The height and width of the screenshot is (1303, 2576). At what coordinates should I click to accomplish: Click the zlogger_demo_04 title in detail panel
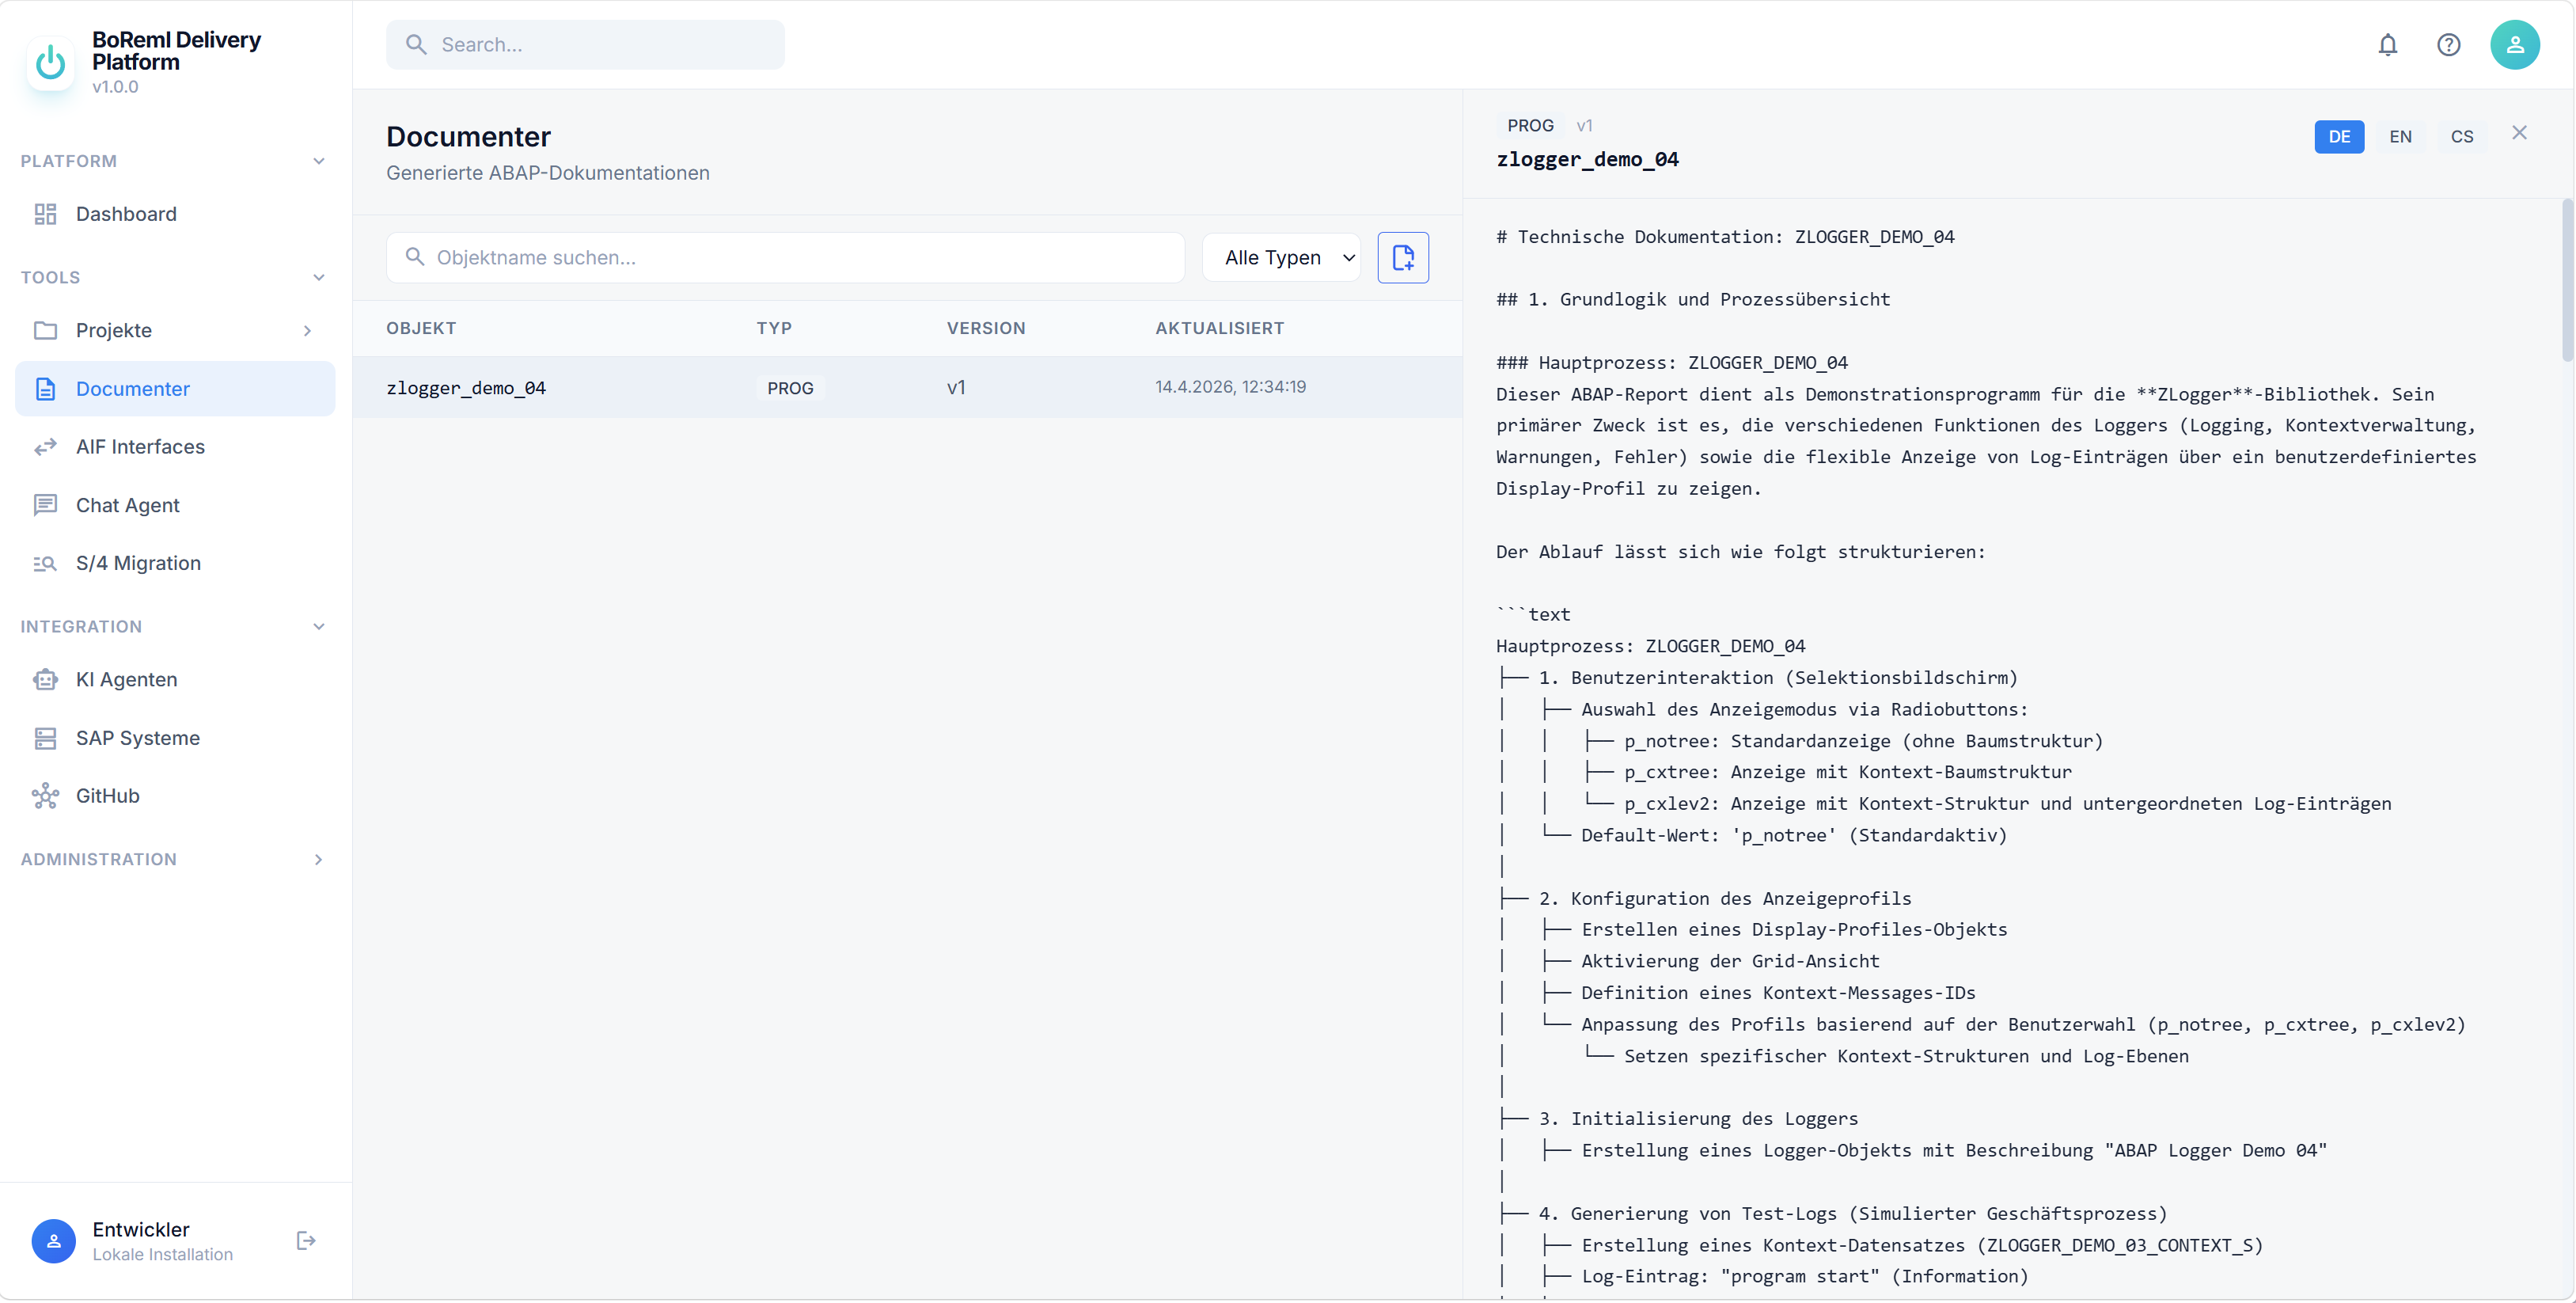[1587, 160]
